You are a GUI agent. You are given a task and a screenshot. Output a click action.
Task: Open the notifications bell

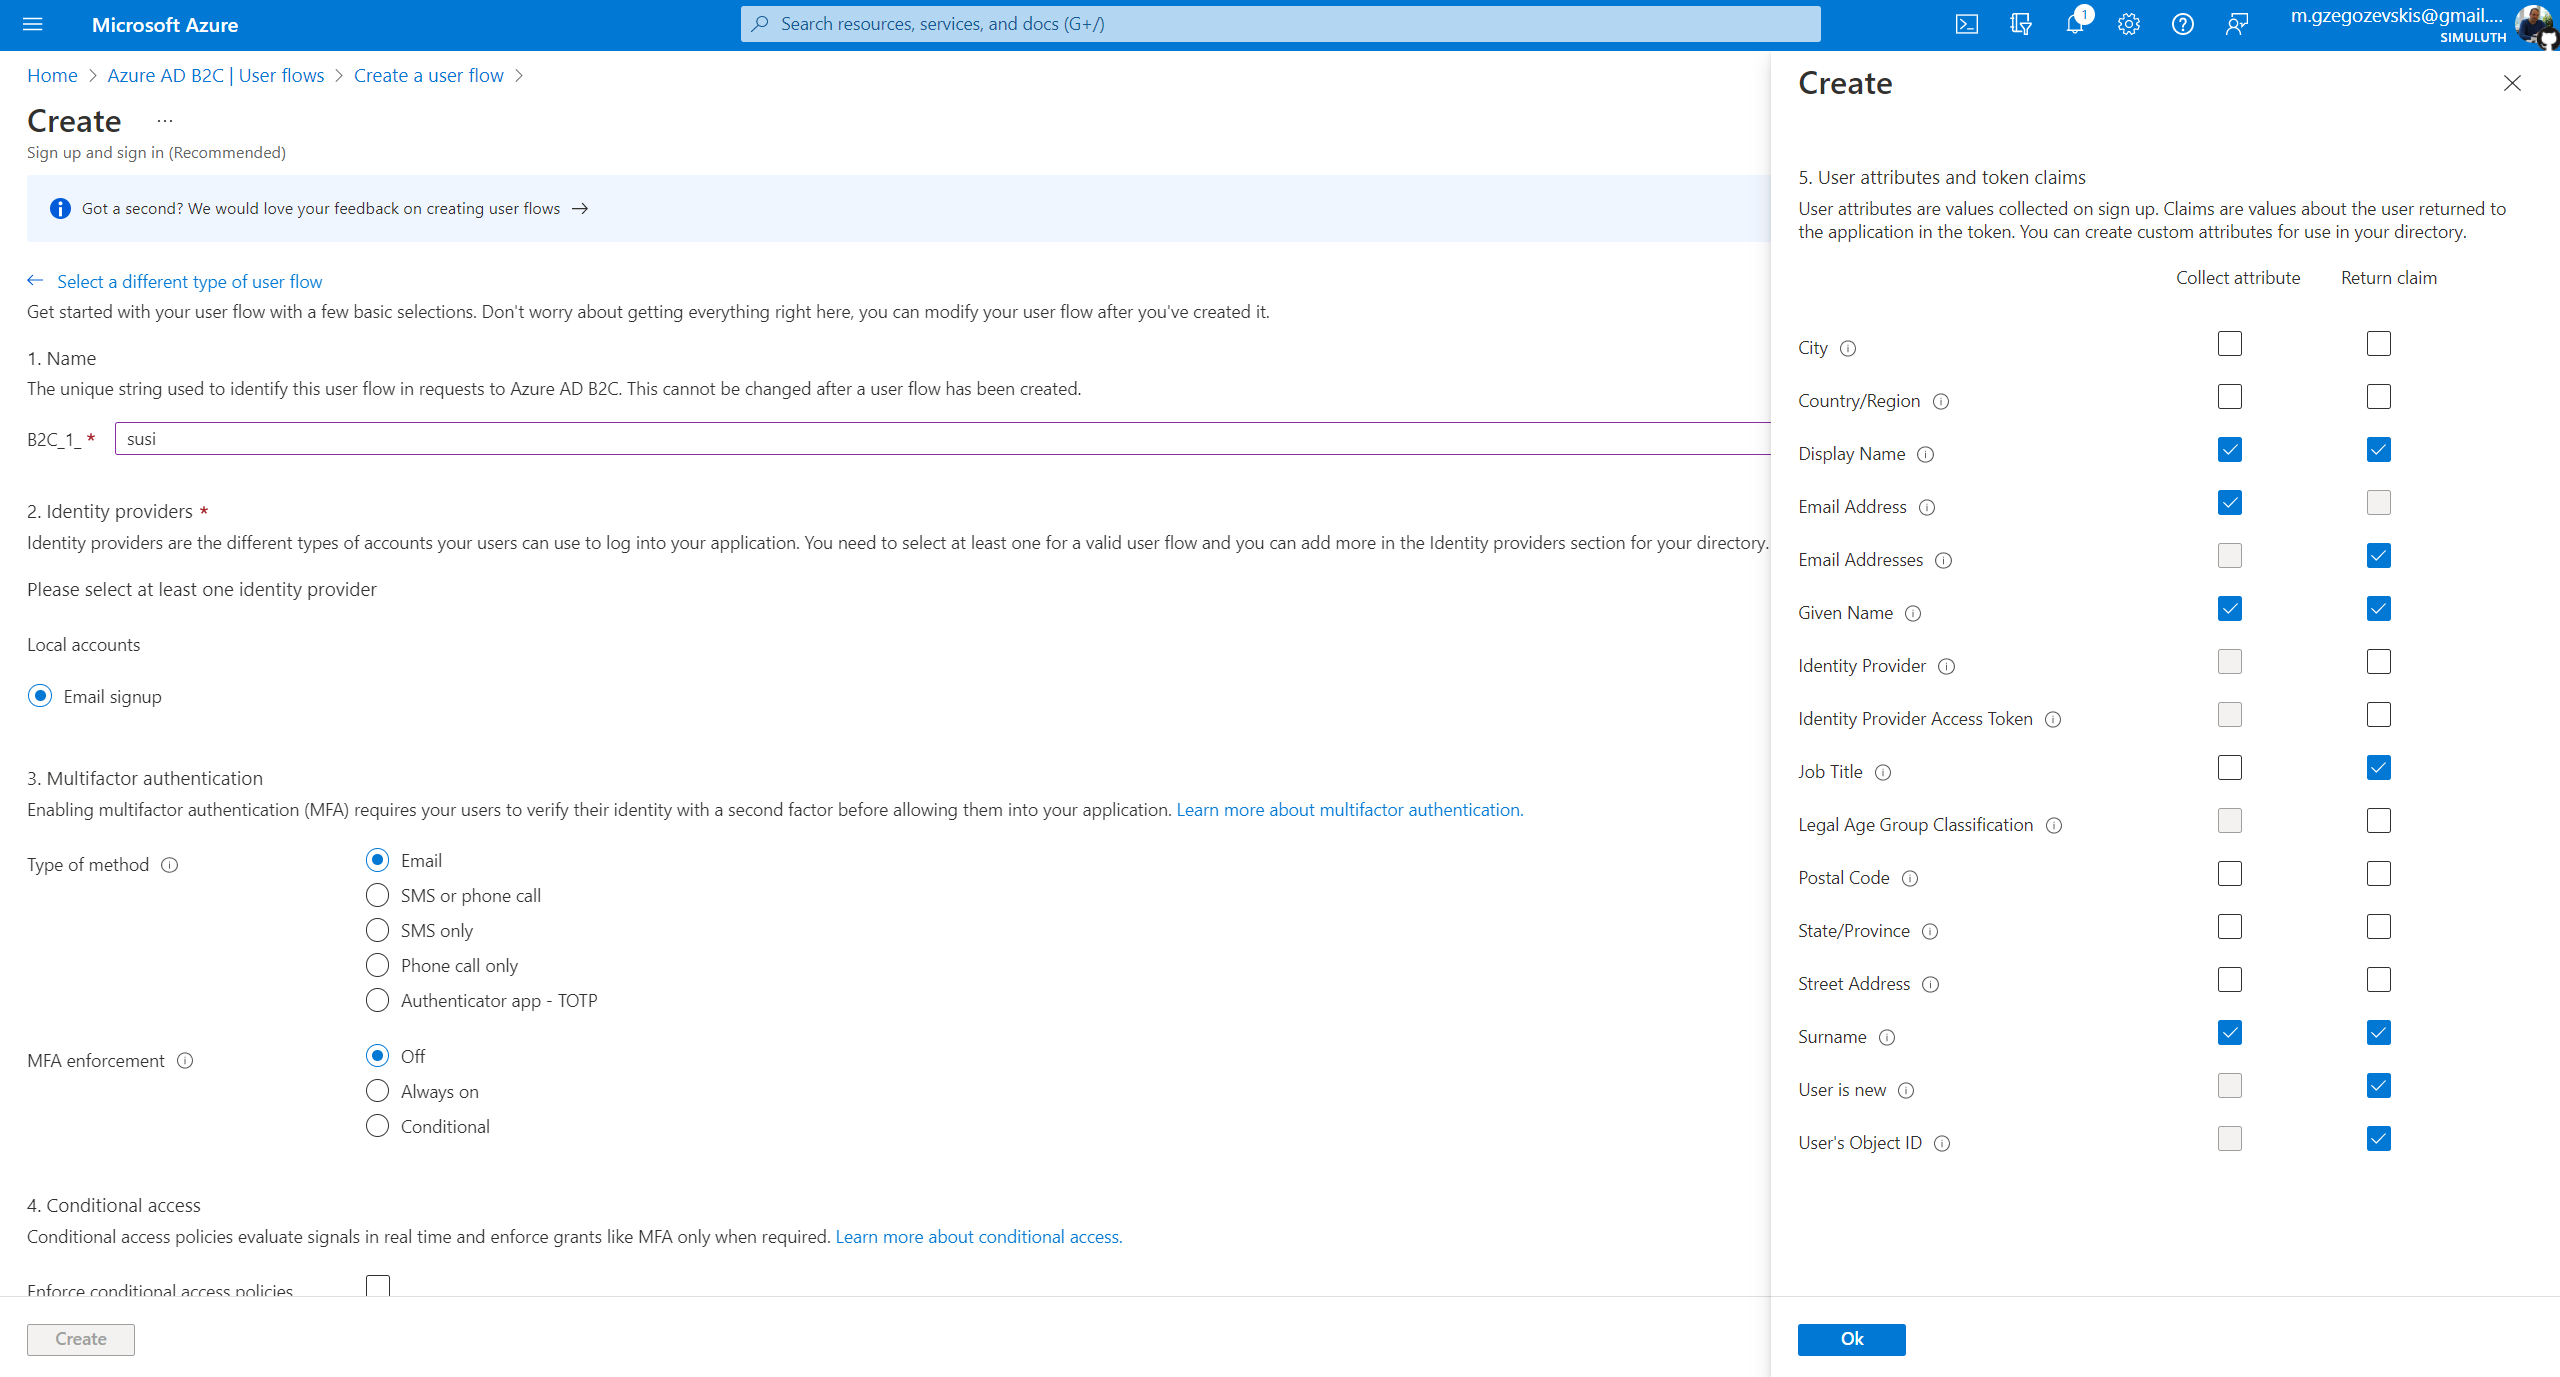(2074, 23)
